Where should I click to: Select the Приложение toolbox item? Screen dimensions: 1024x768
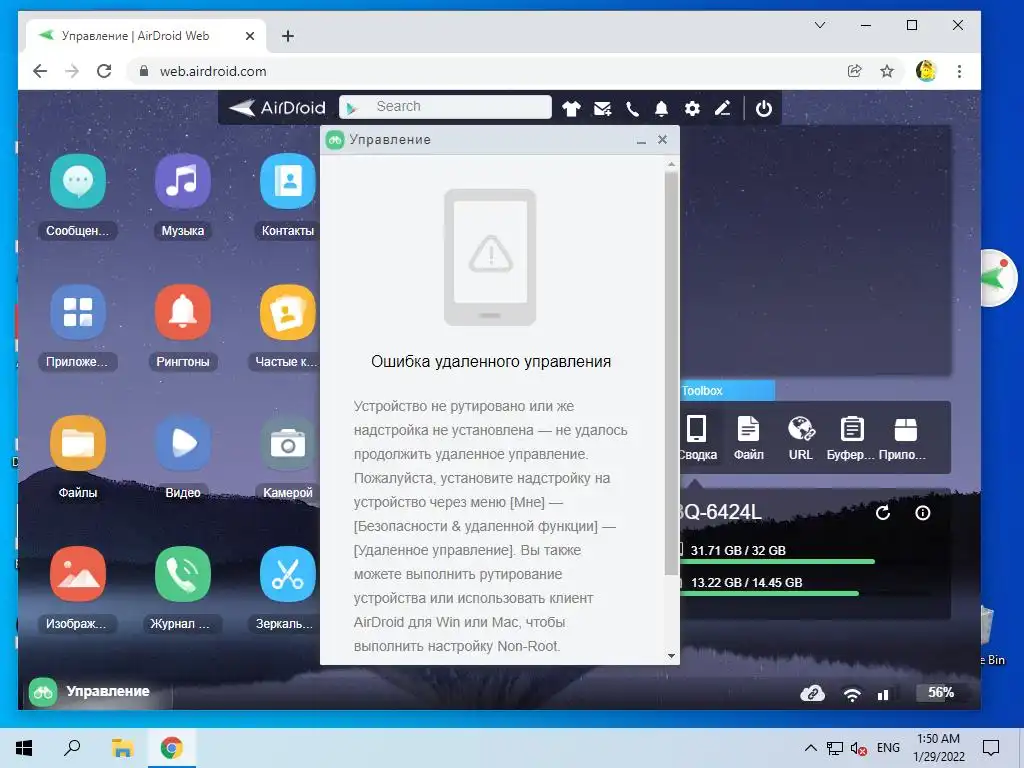pos(904,438)
